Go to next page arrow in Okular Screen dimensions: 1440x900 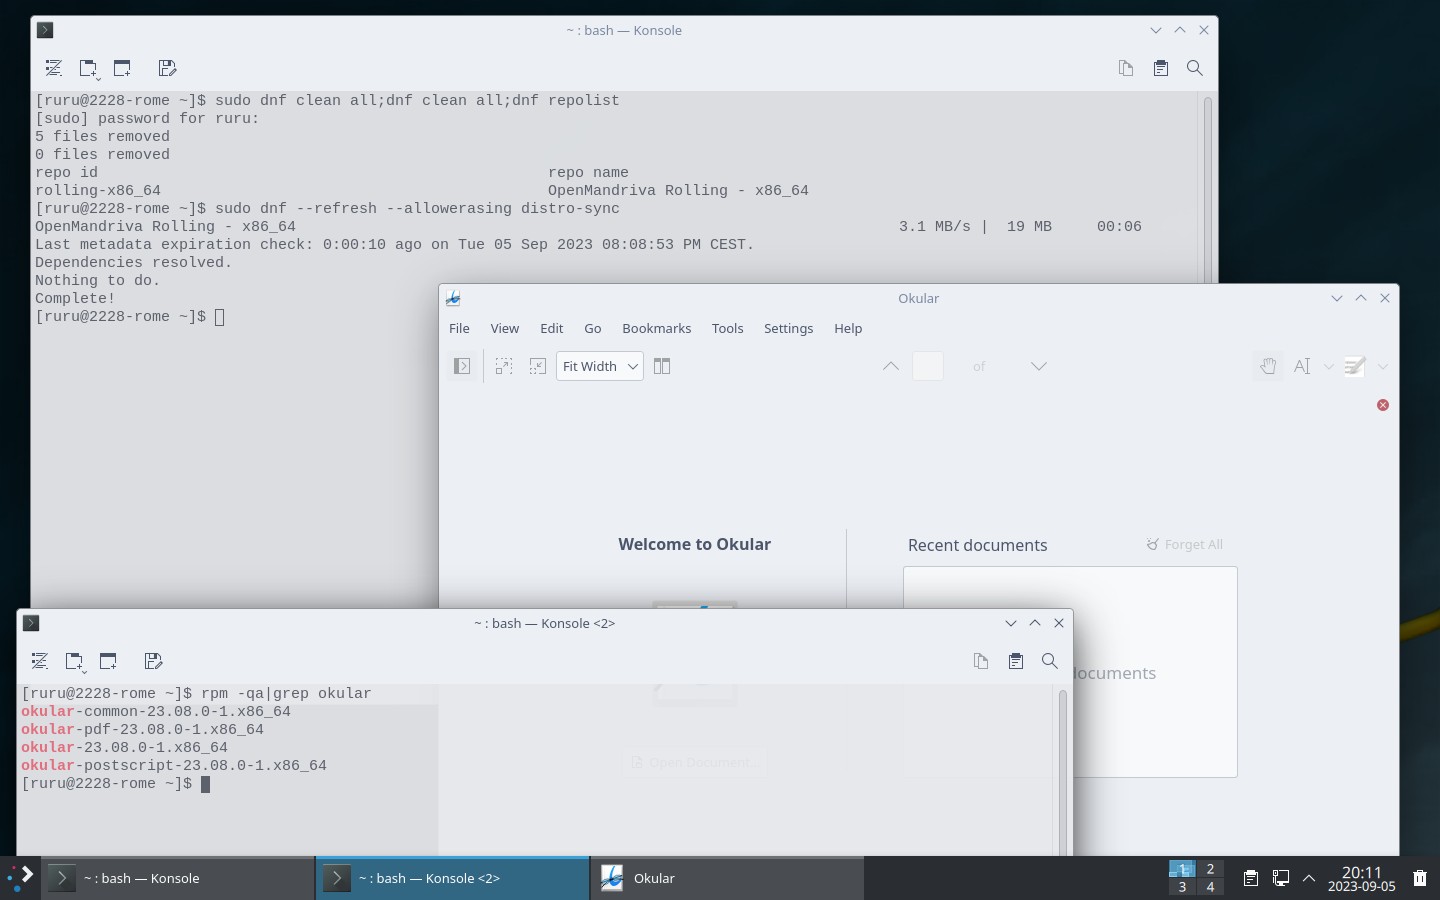click(x=1039, y=366)
